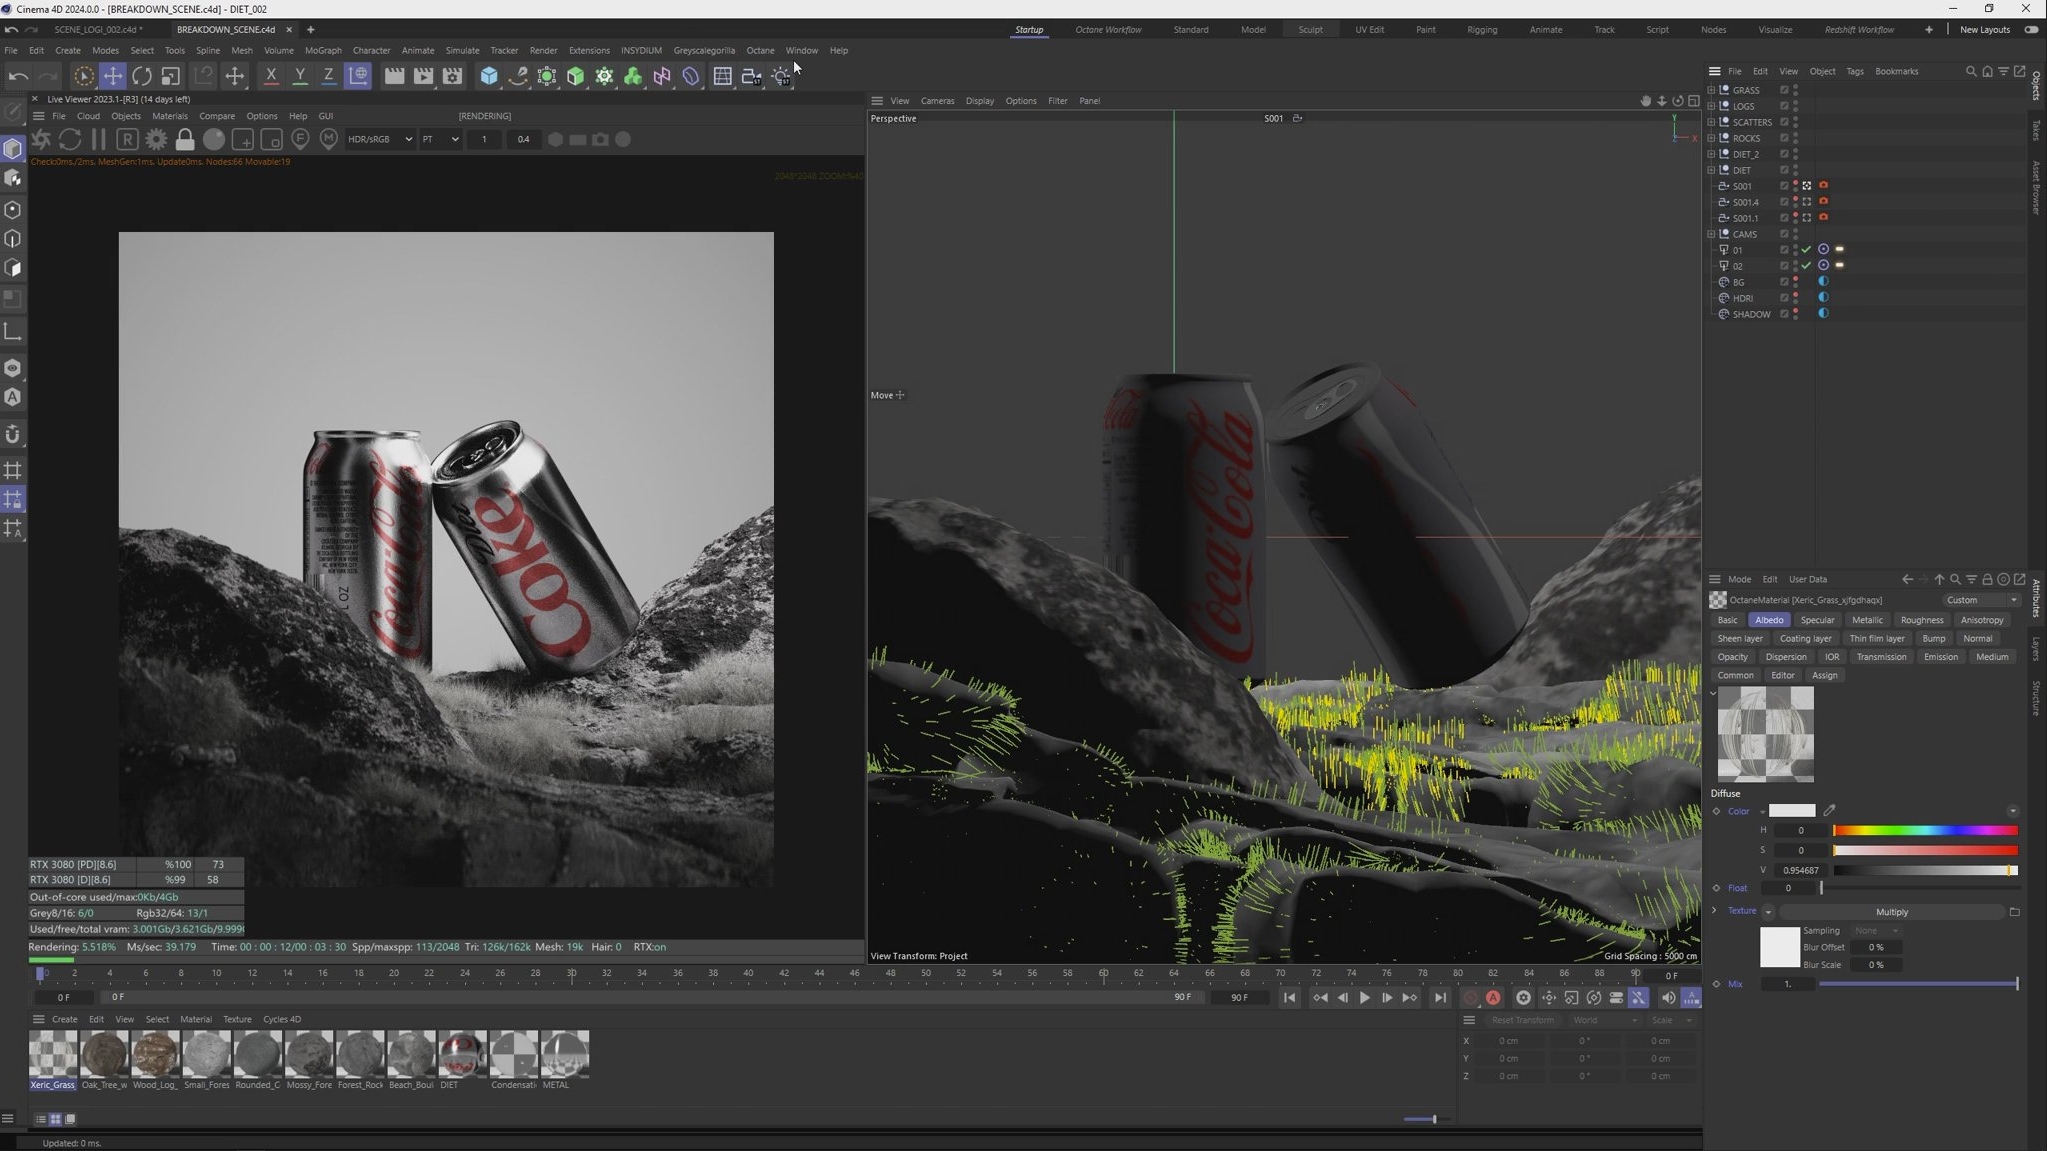Select the Move tool in top toolbar
The width and height of the screenshot is (2047, 1151).
point(112,76)
